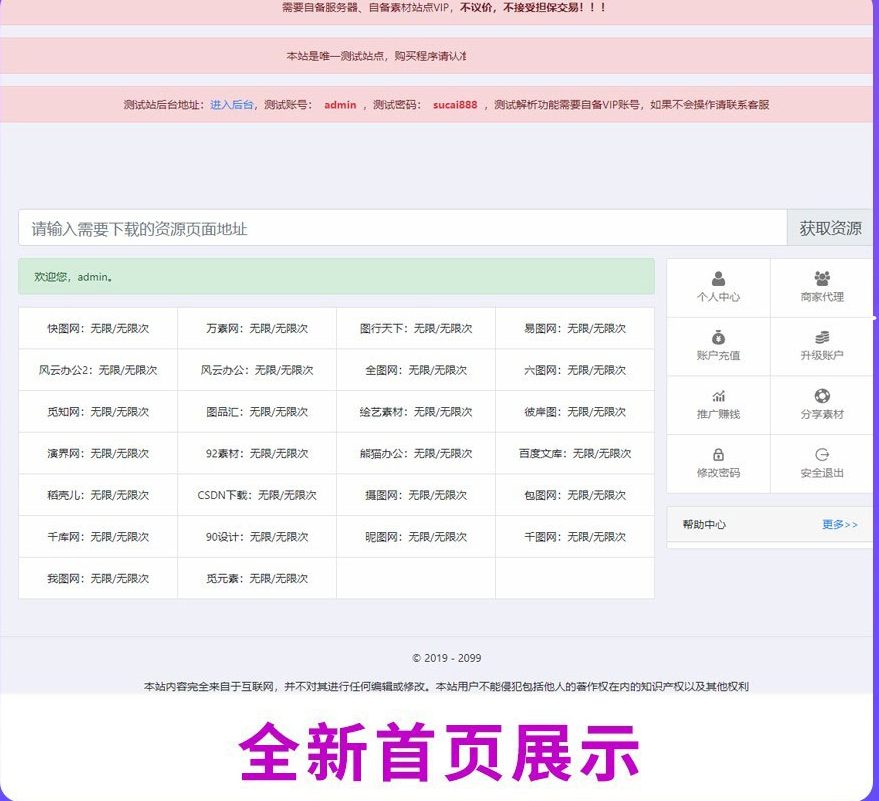Click the 个人中心 person icon
Image resolution: width=879 pixels, height=801 pixels.
tap(718, 279)
